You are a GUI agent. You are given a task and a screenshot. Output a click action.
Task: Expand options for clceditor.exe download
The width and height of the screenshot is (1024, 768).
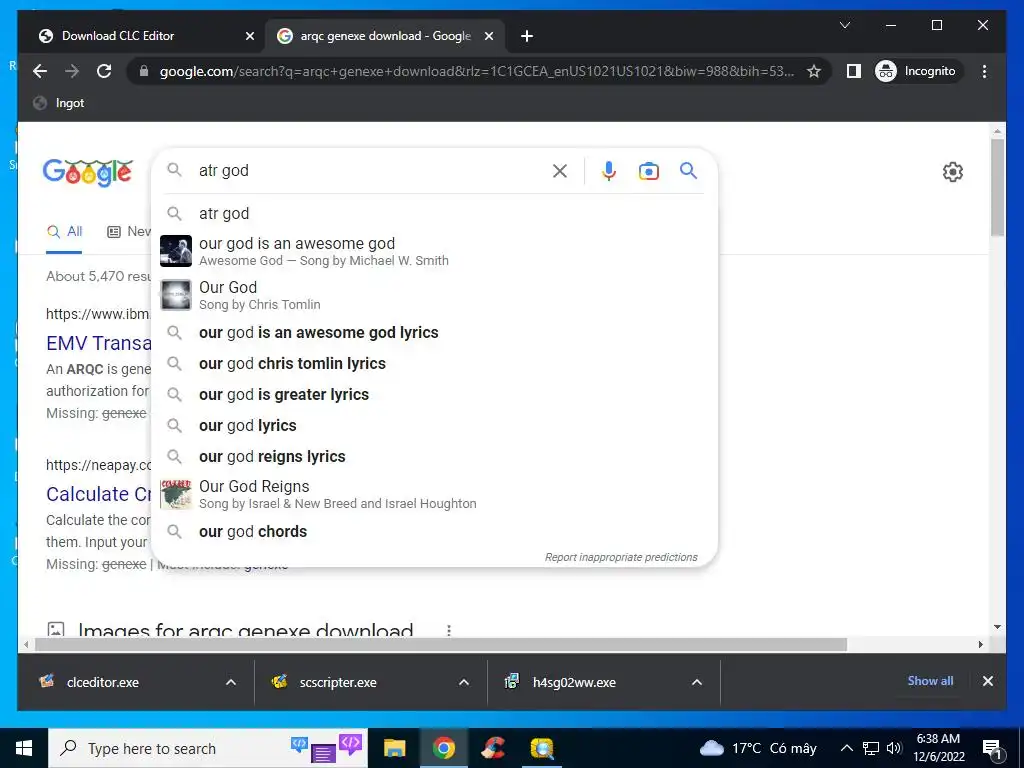231,682
